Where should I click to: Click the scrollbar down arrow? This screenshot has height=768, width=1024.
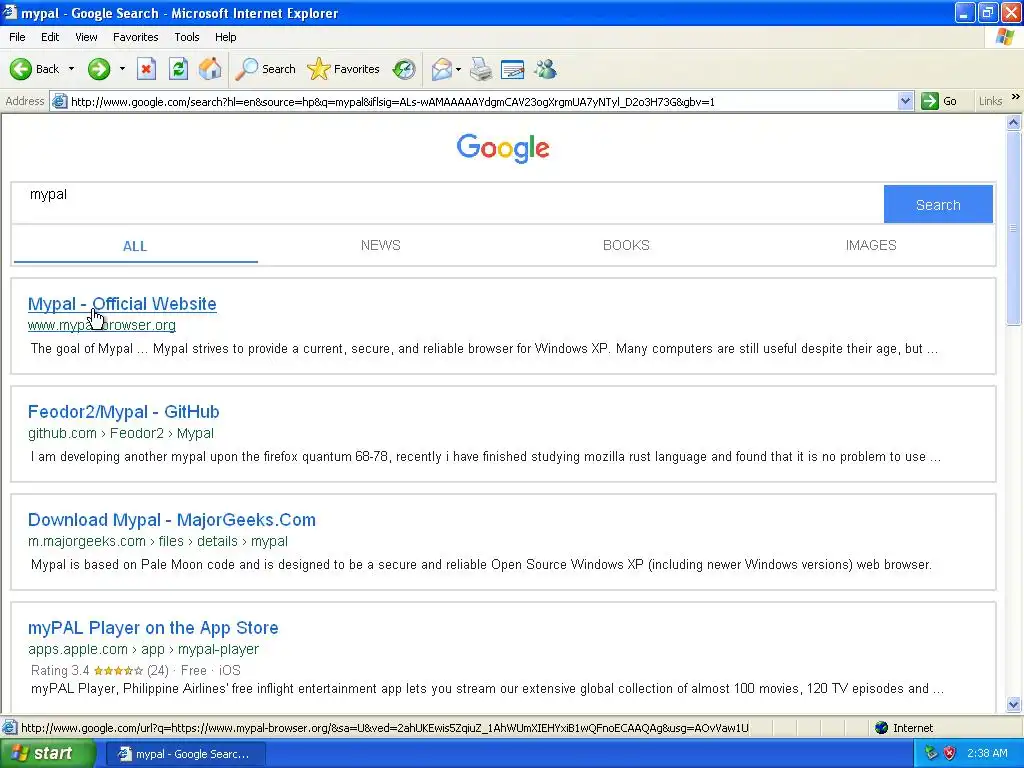click(1014, 704)
